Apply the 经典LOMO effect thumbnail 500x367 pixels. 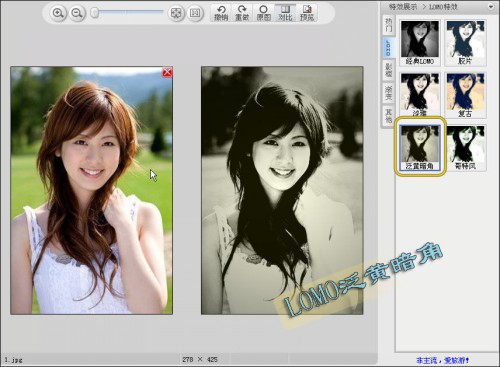(x=420, y=43)
